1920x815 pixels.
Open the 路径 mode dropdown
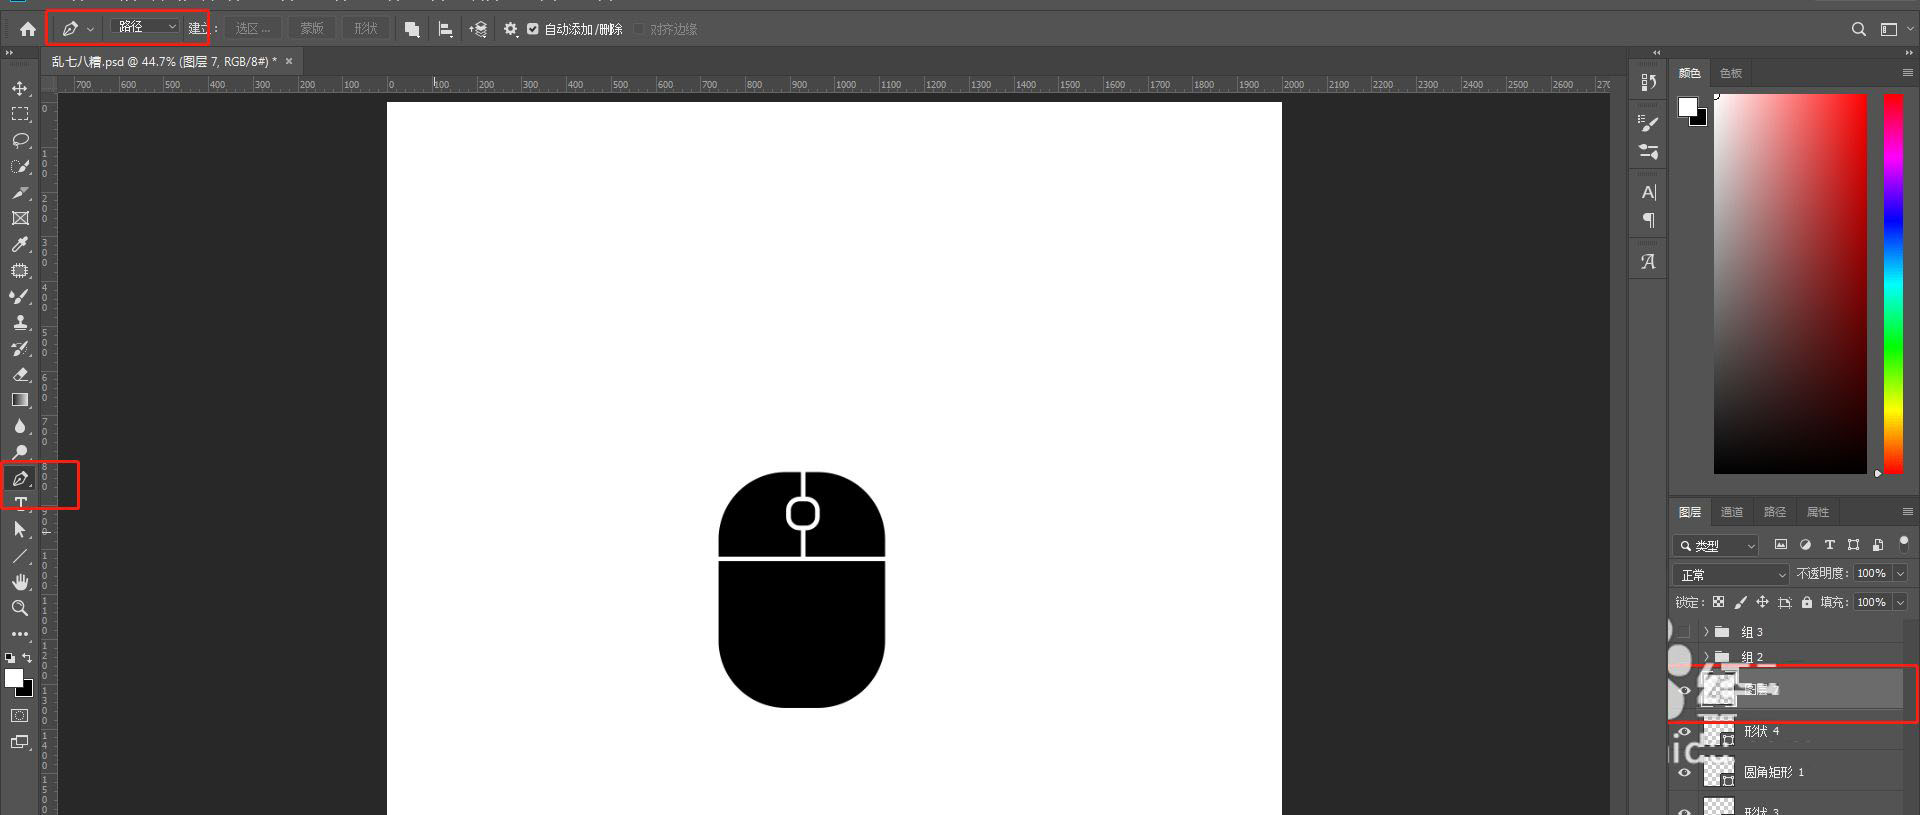pyautogui.click(x=145, y=27)
